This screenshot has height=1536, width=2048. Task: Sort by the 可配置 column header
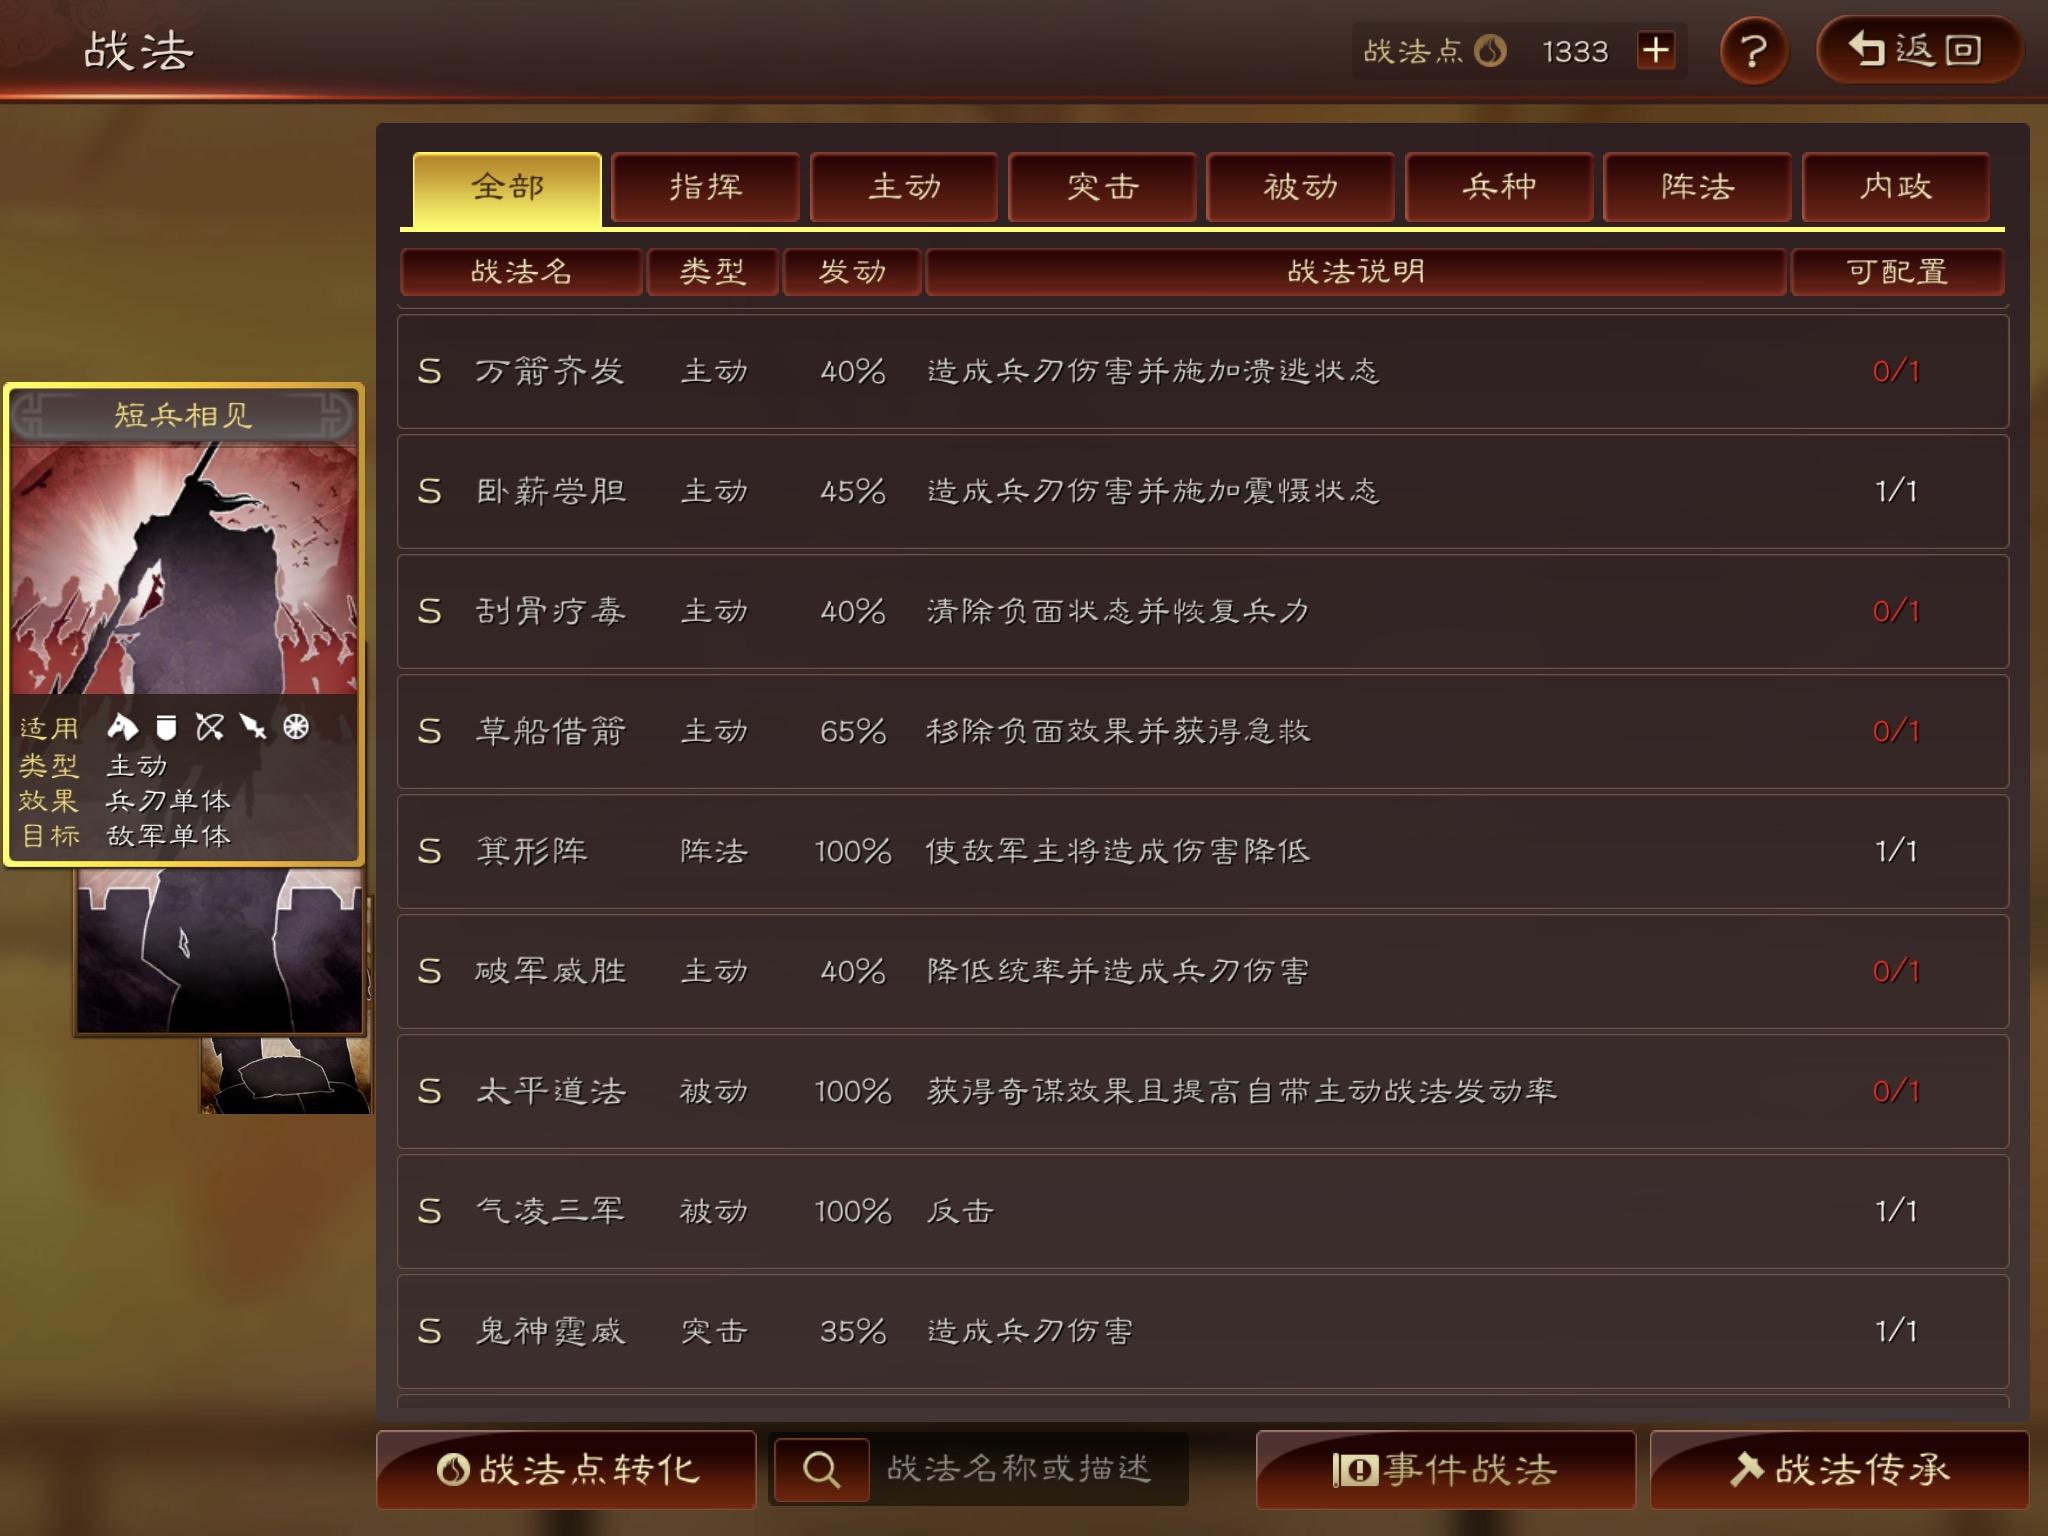coord(1897,272)
